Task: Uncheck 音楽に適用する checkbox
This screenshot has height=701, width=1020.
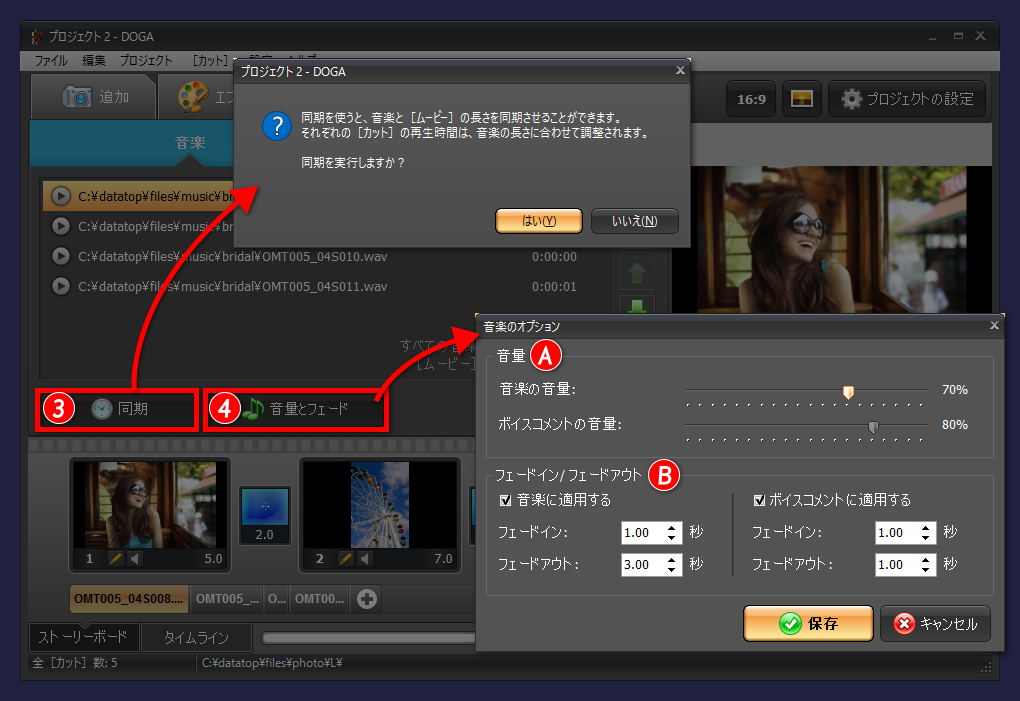Action: pyautogui.click(x=506, y=499)
